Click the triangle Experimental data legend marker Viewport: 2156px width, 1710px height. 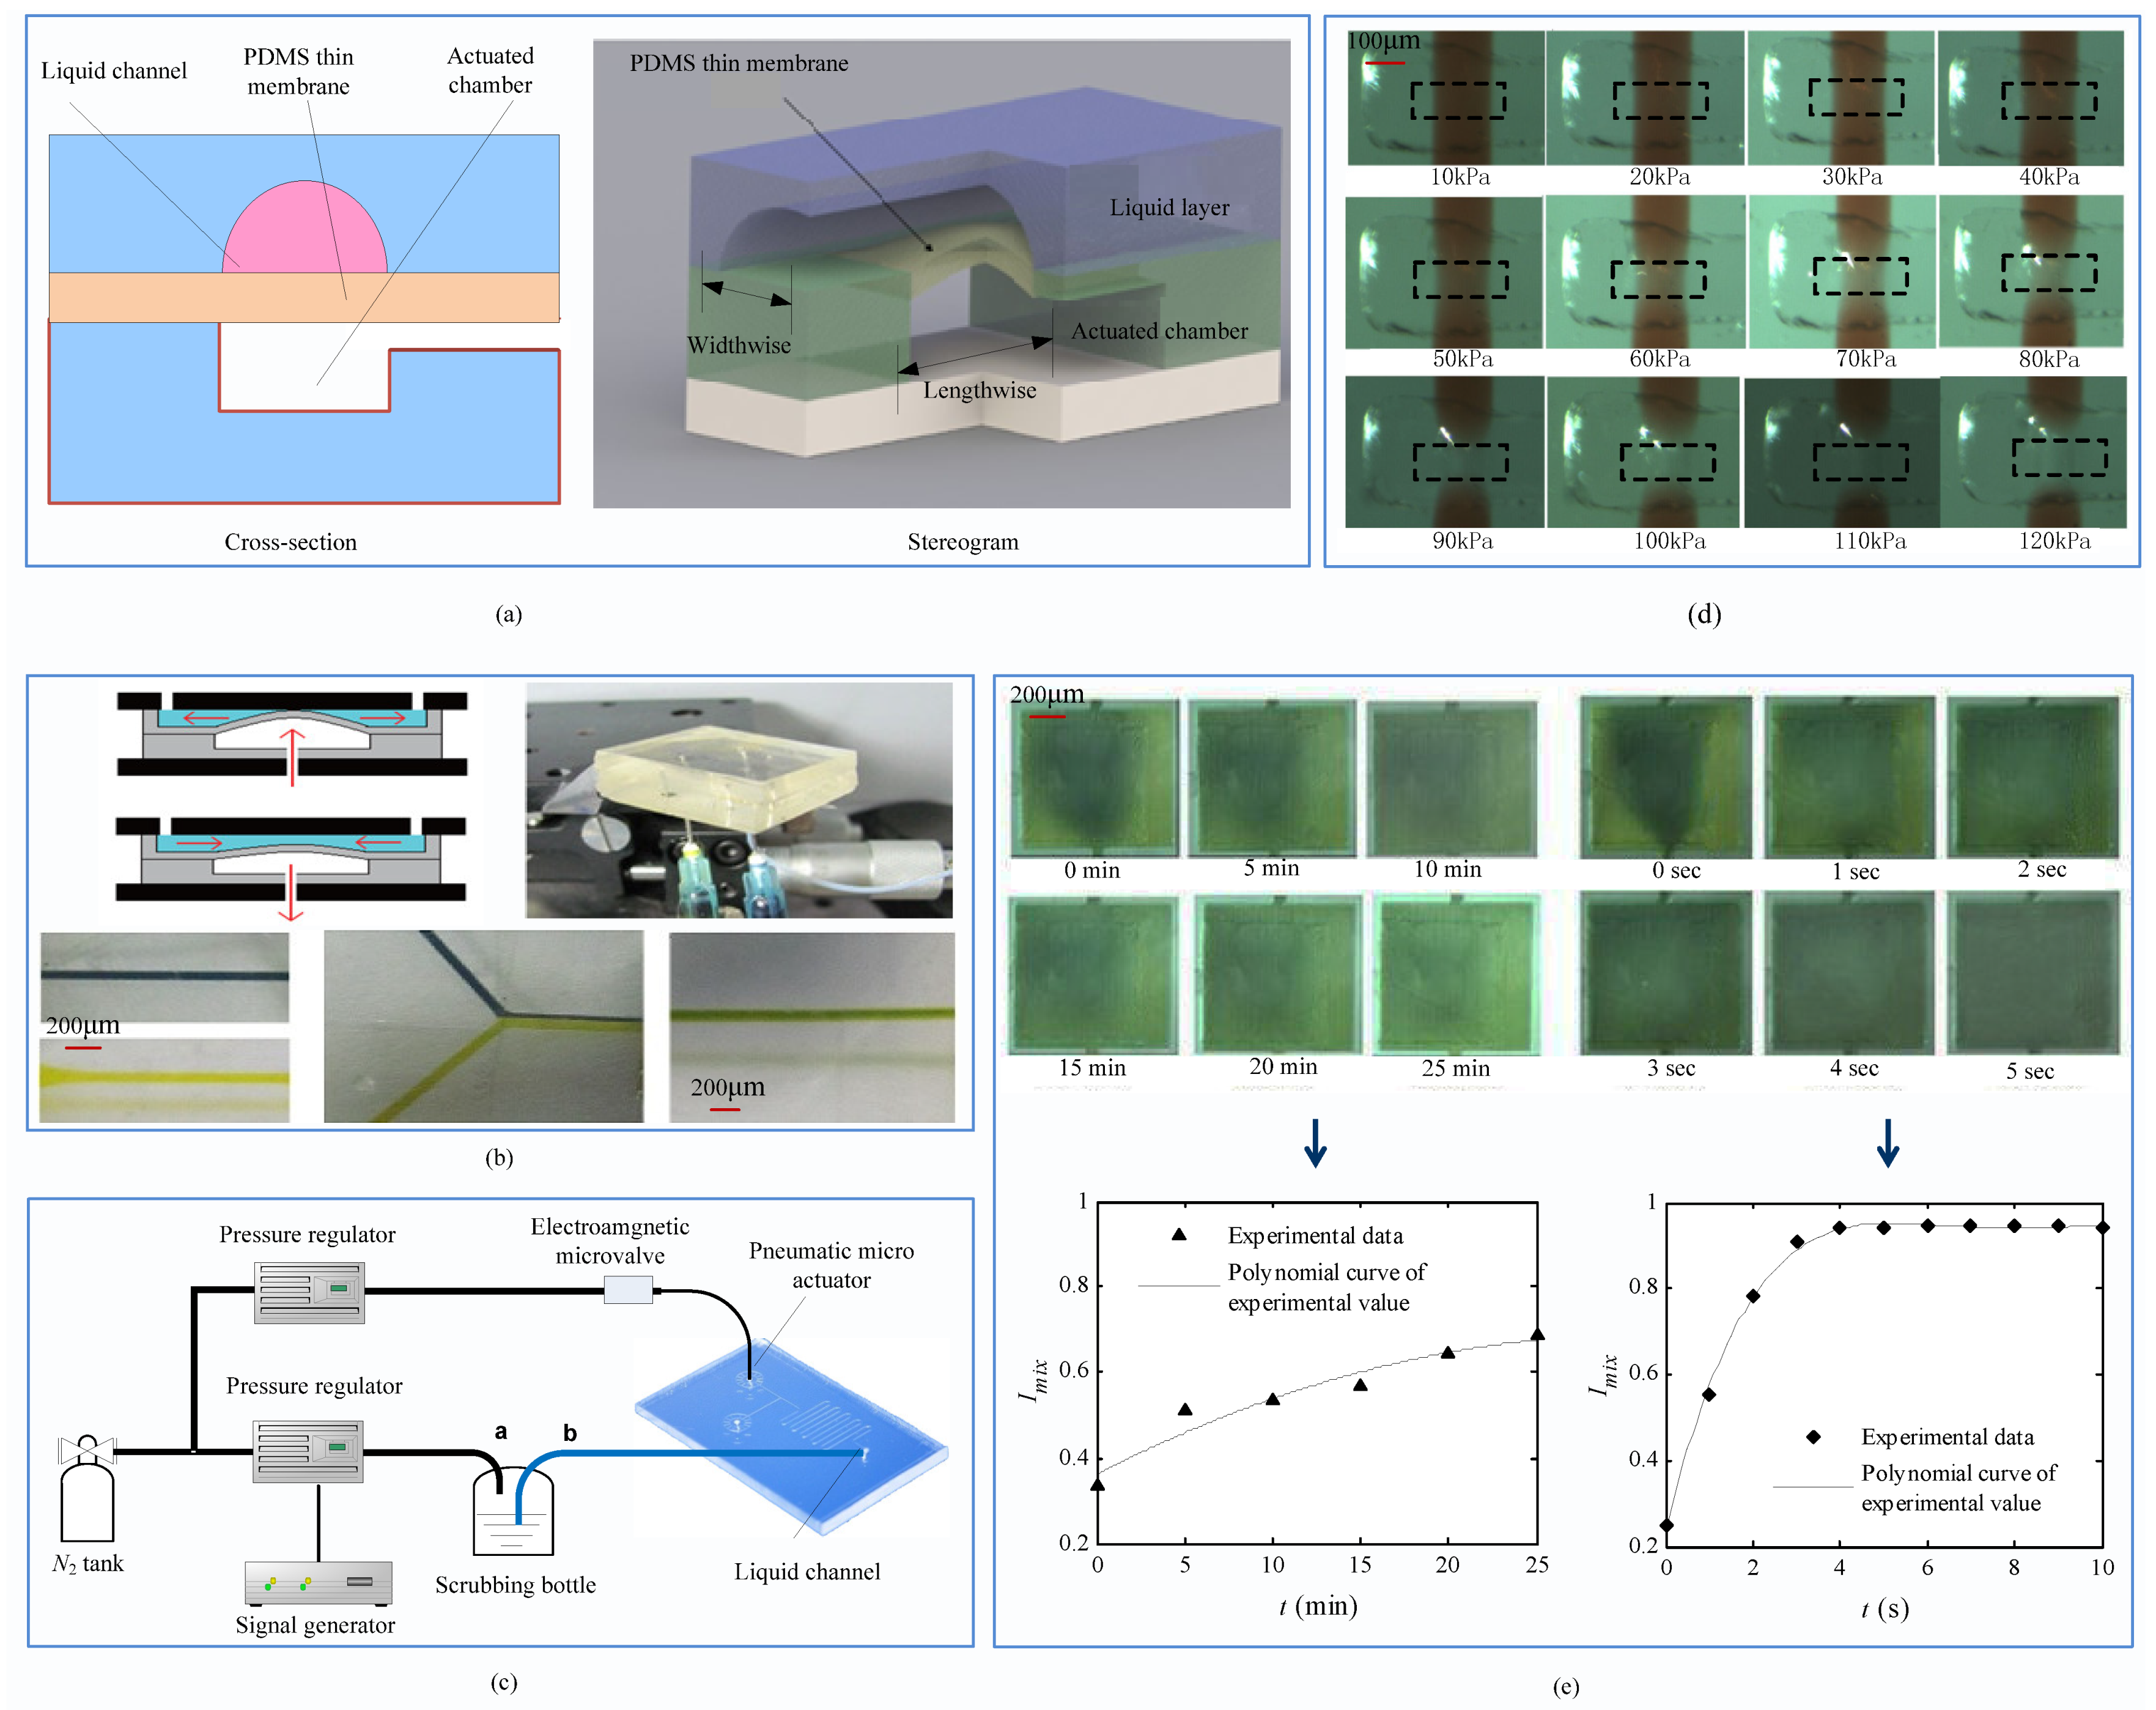pos(1179,1235)
